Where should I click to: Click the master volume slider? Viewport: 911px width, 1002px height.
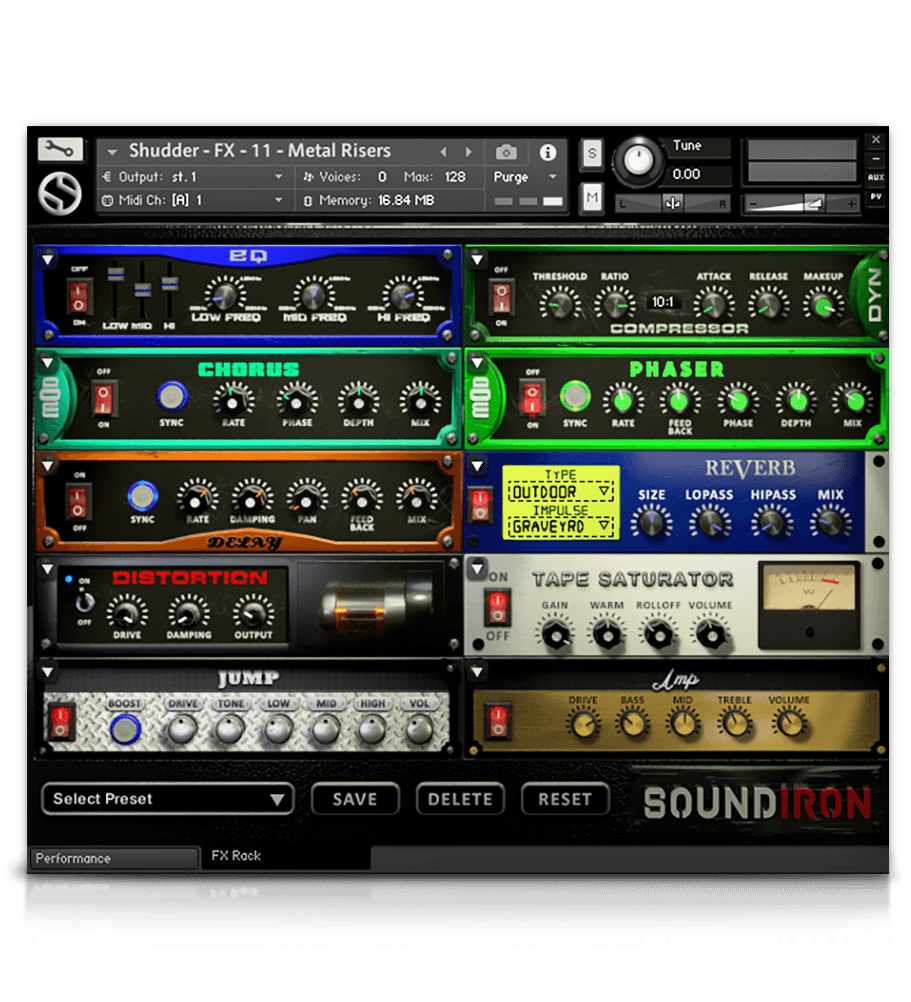[x=800, y=204]
